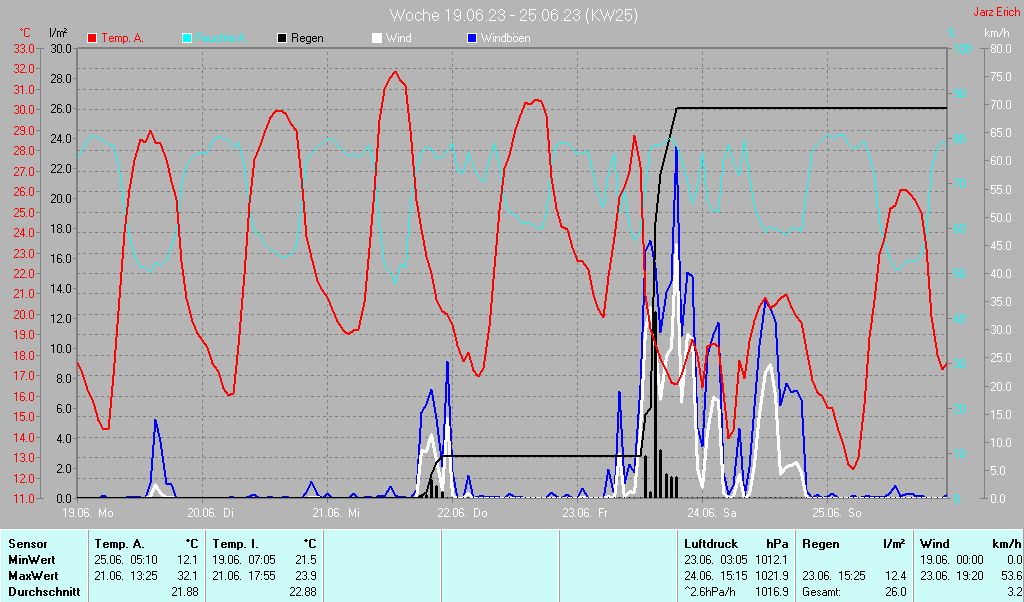This screenshot has height=602, width=1024.
Task: Click the white Wind legend square
Action: click(377, 38)
